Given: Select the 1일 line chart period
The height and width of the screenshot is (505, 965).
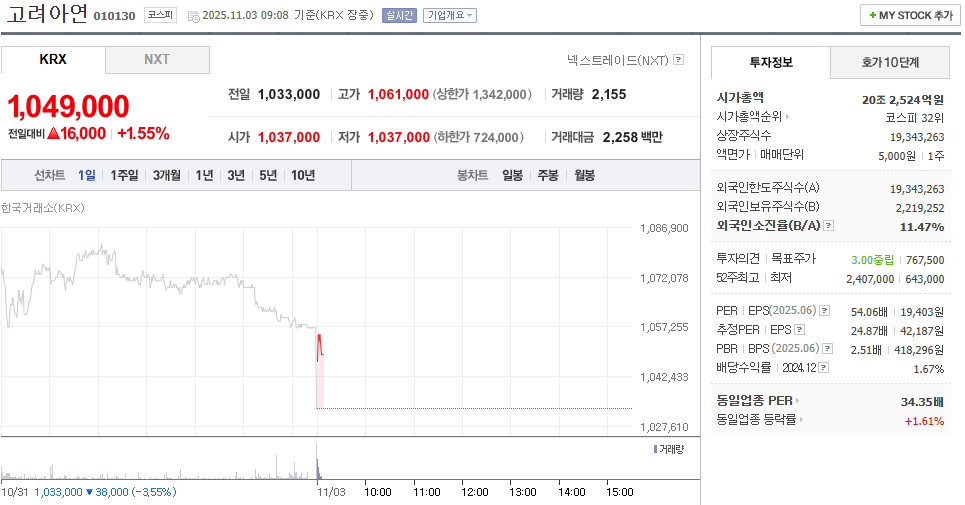Looking at the screenshot, I should point(87,175).
